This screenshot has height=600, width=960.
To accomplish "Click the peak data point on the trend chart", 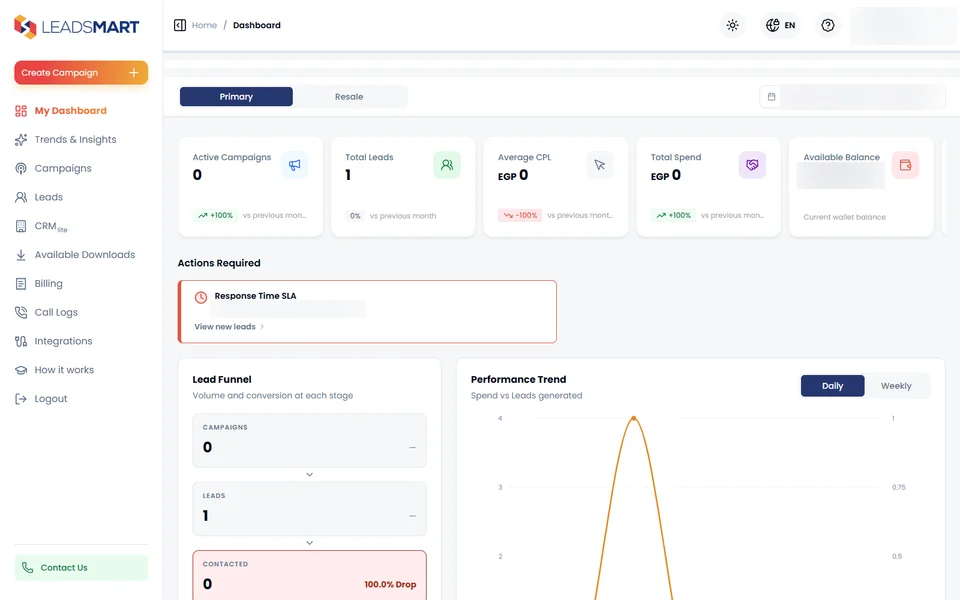I will click(x=634, y=418).
